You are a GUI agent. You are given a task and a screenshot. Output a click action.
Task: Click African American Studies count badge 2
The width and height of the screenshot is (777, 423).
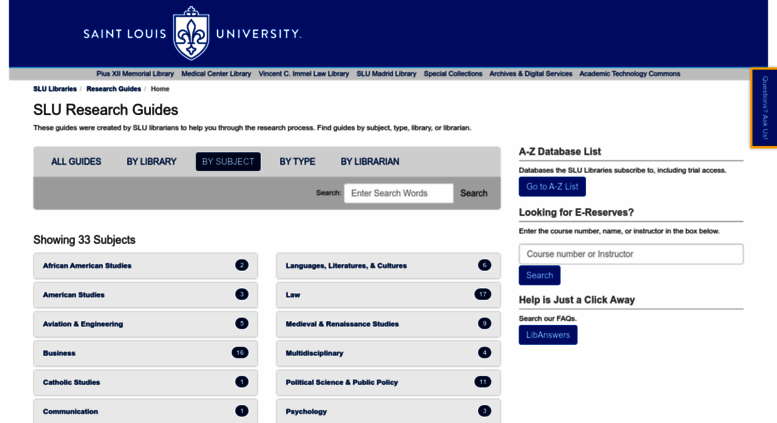(241, 265)
